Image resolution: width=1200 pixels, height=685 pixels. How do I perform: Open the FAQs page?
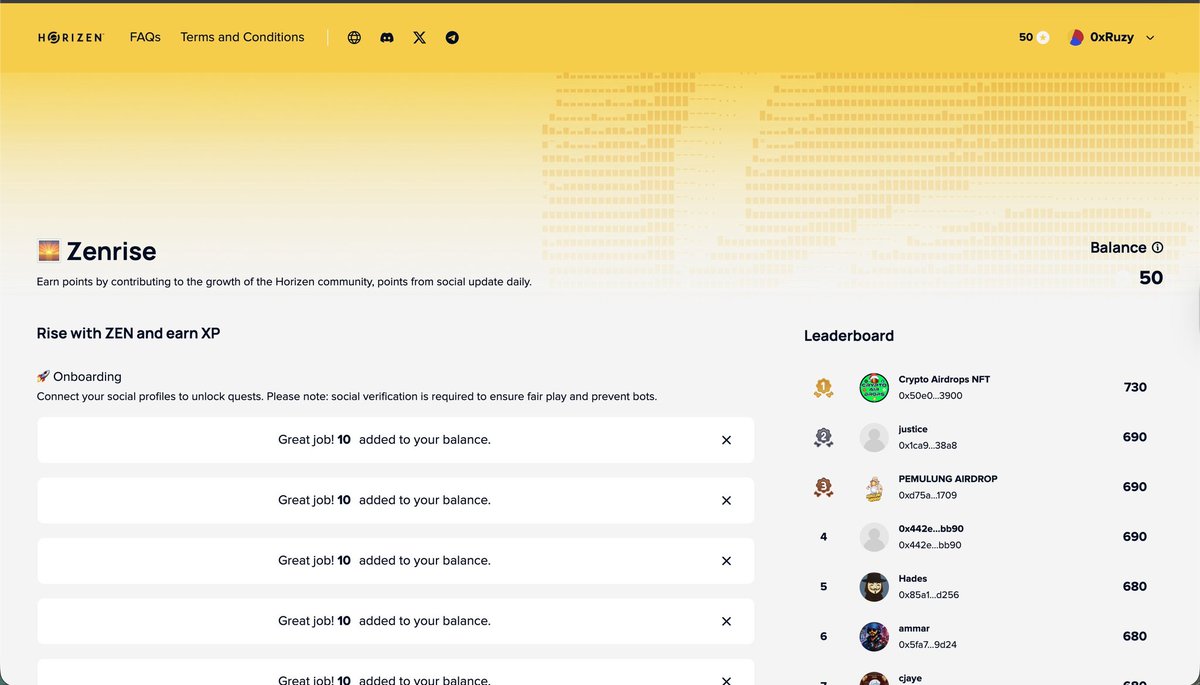pos(145,37)
